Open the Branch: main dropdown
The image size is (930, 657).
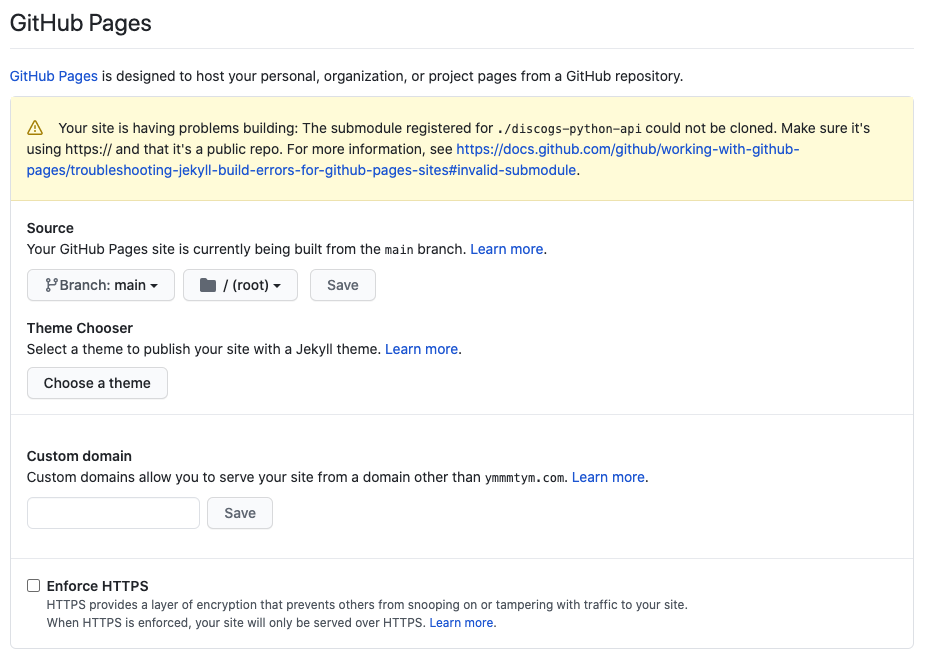(100, 284)
